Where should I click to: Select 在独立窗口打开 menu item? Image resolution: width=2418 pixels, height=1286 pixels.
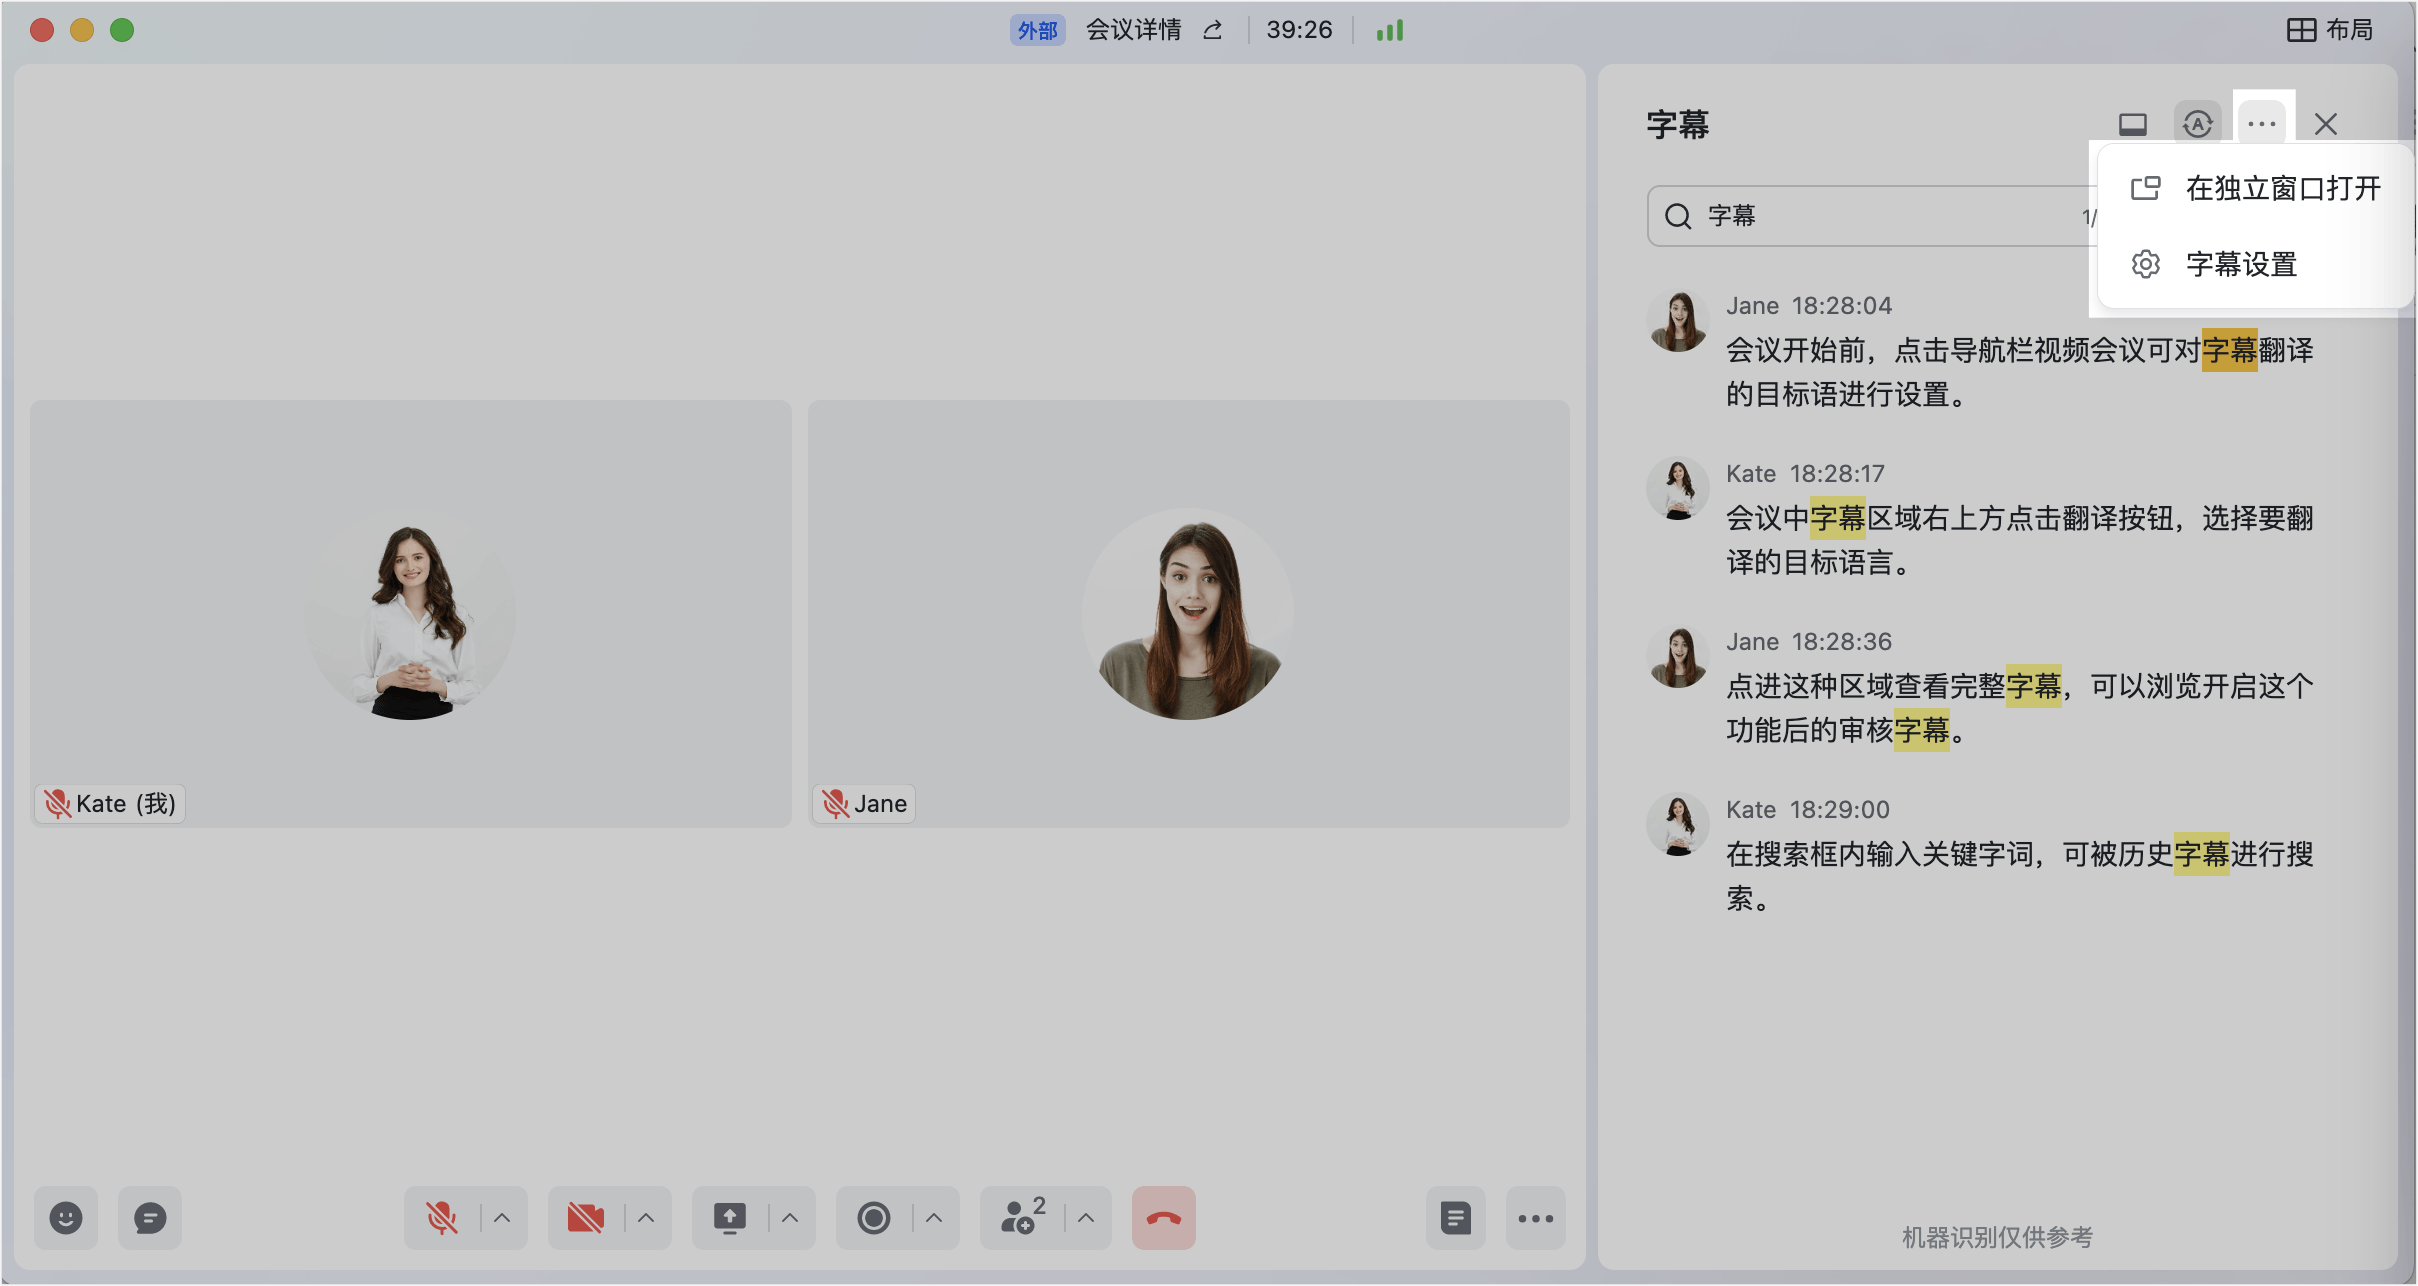[2257, 188]
